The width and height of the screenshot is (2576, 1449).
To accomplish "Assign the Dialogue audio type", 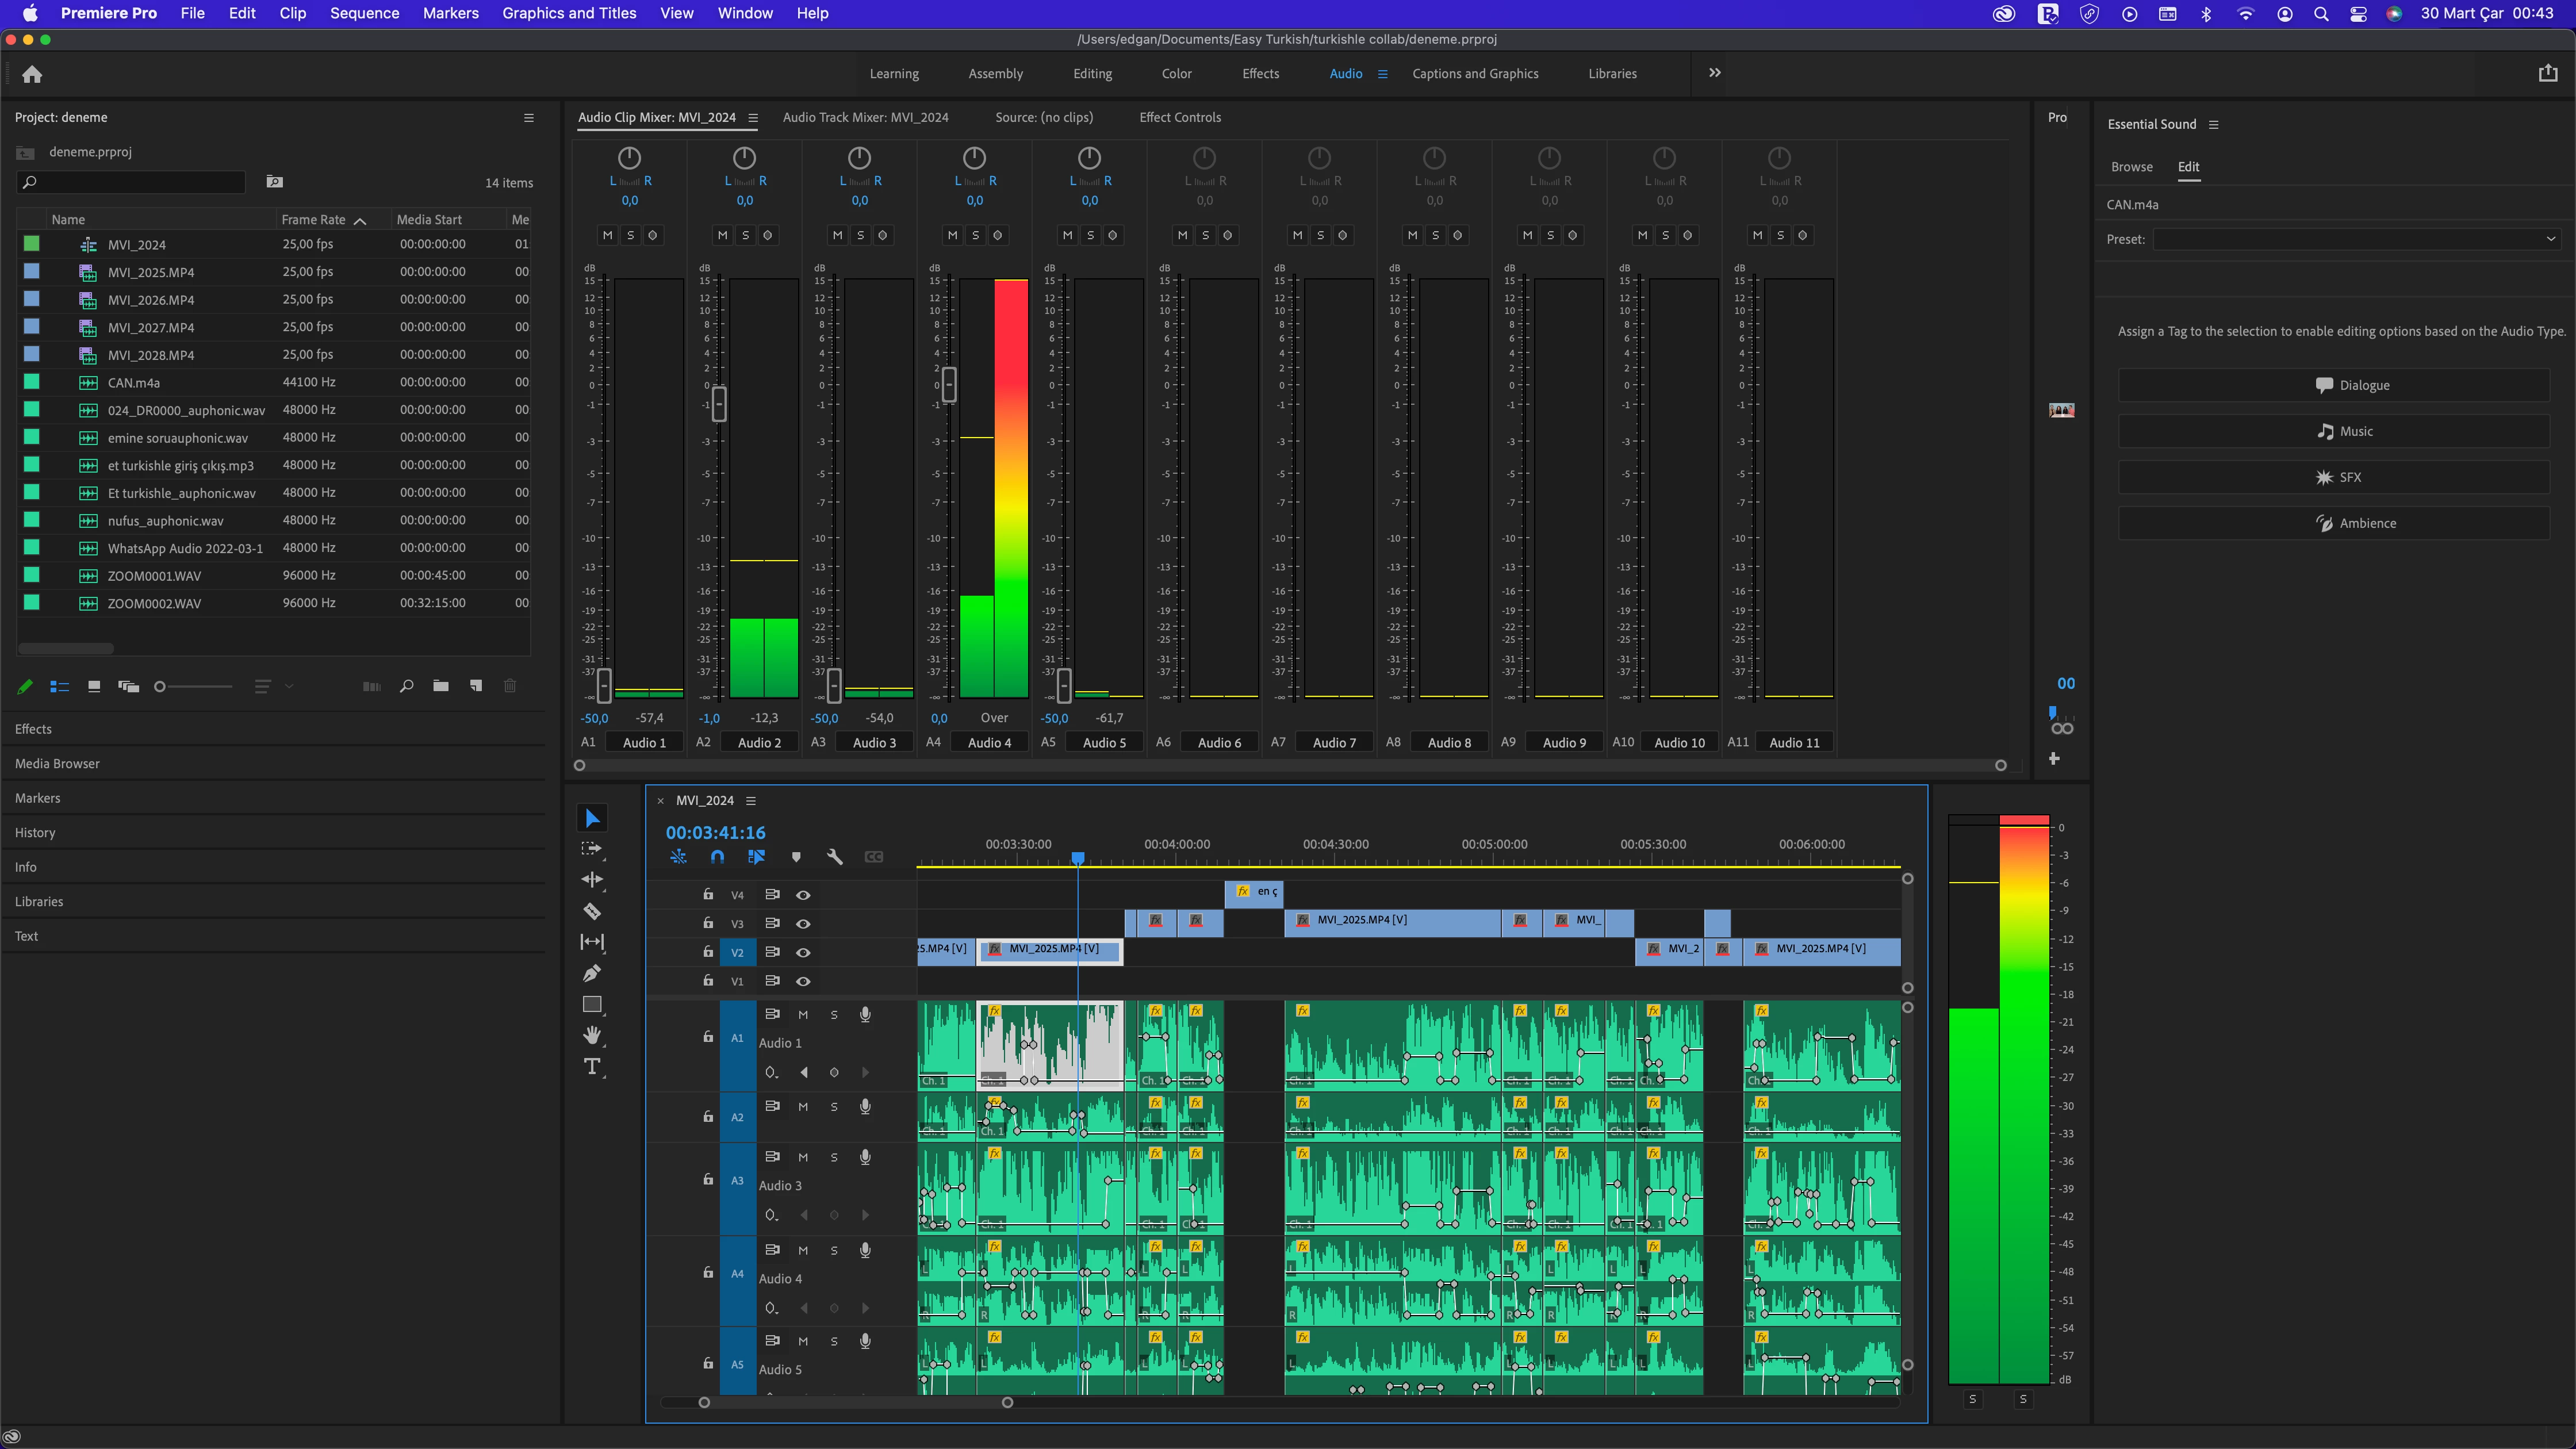I will pos(2334,385).
